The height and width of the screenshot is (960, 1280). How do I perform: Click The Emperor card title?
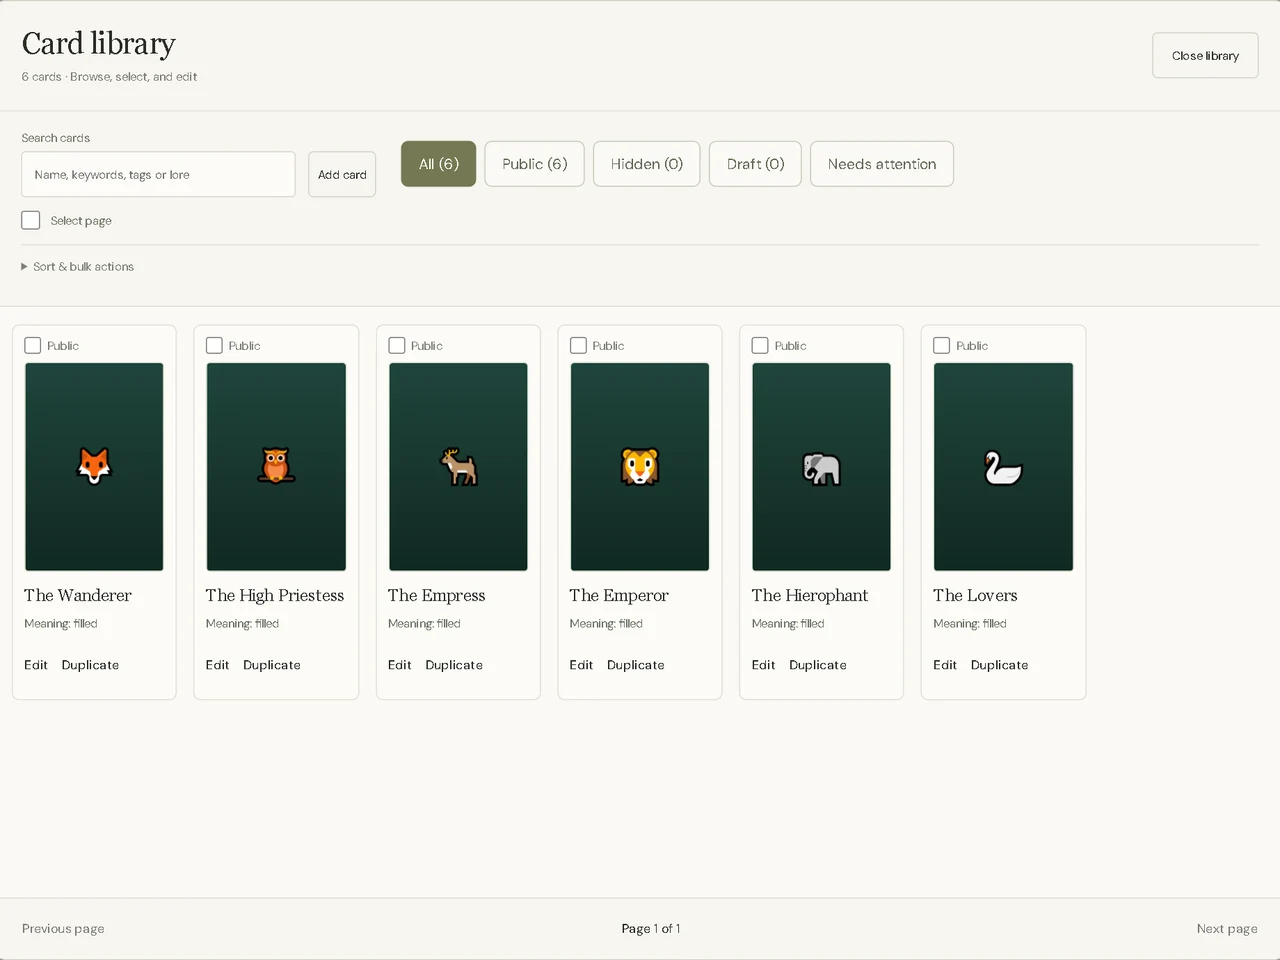(x=619, y=596)
